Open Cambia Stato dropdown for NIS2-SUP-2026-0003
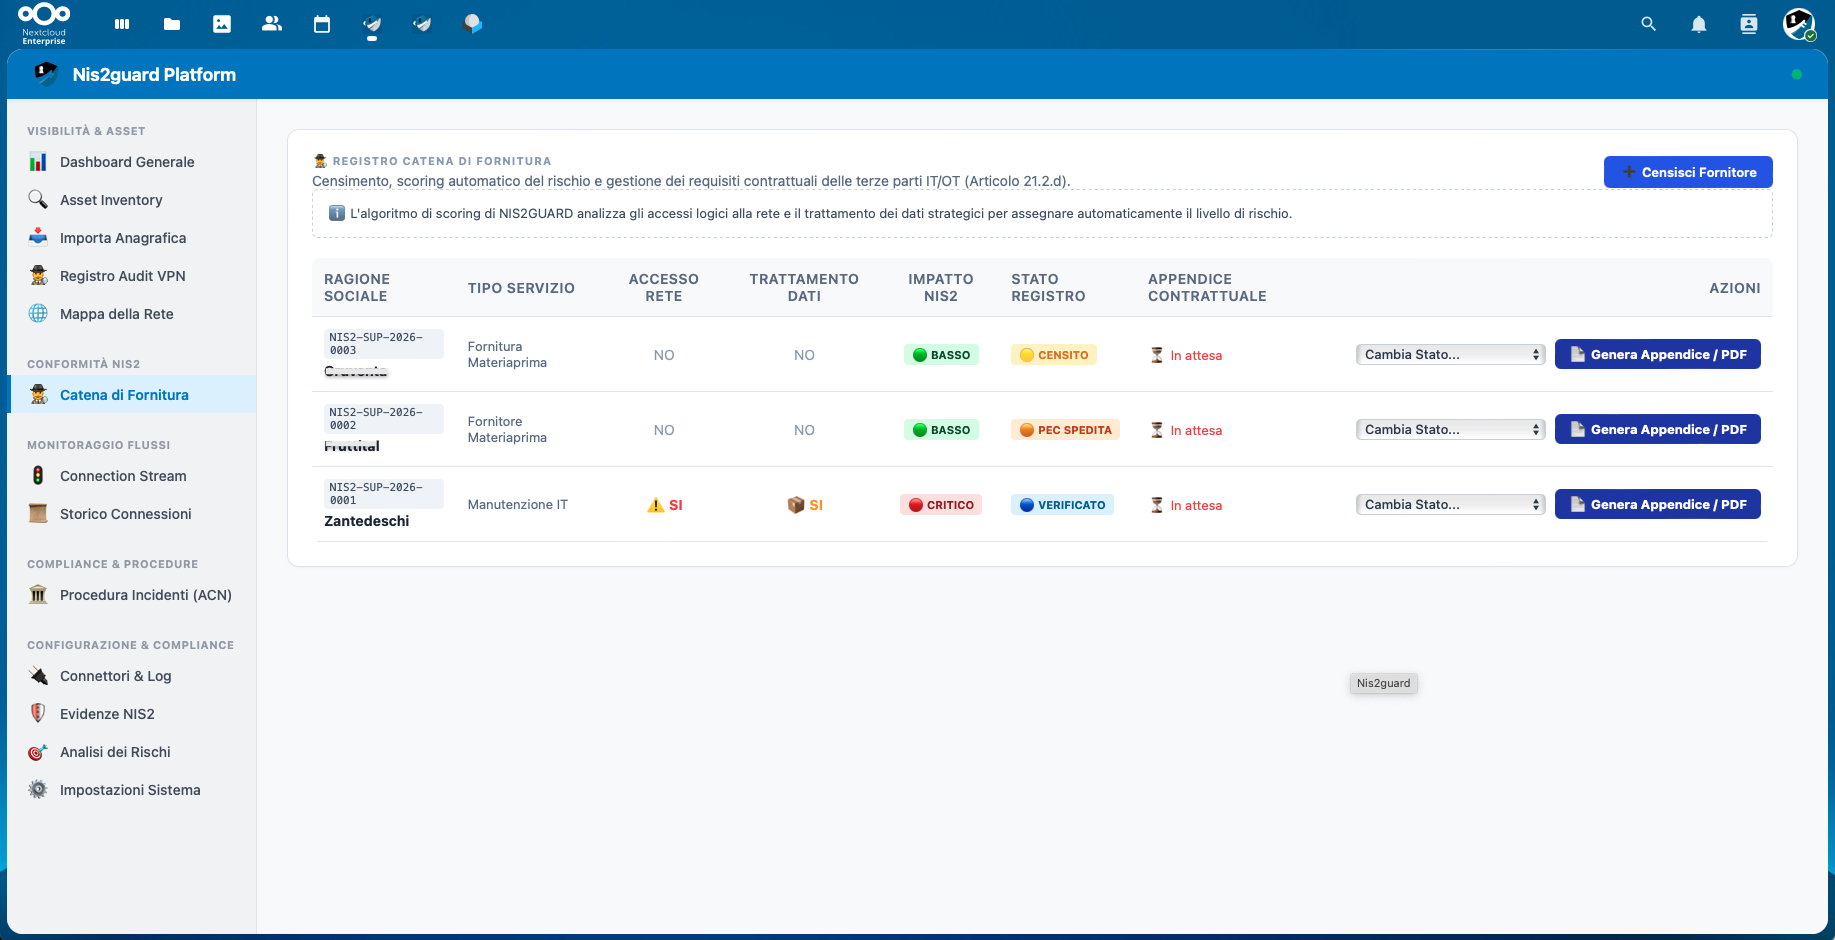Screen dimensions: 1835x940 tap(1450, 354)
